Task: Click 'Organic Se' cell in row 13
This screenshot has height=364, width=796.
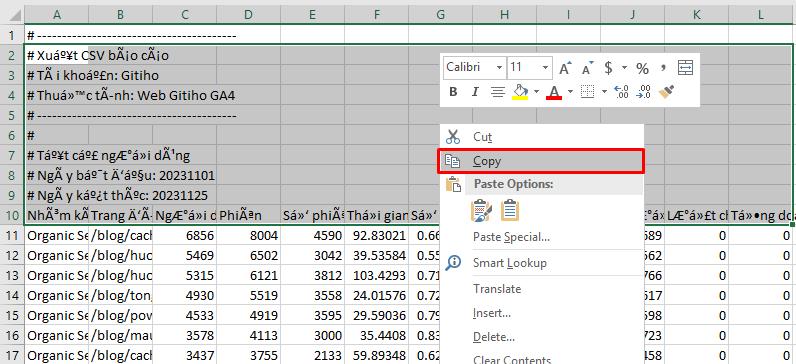Action: 56,276
